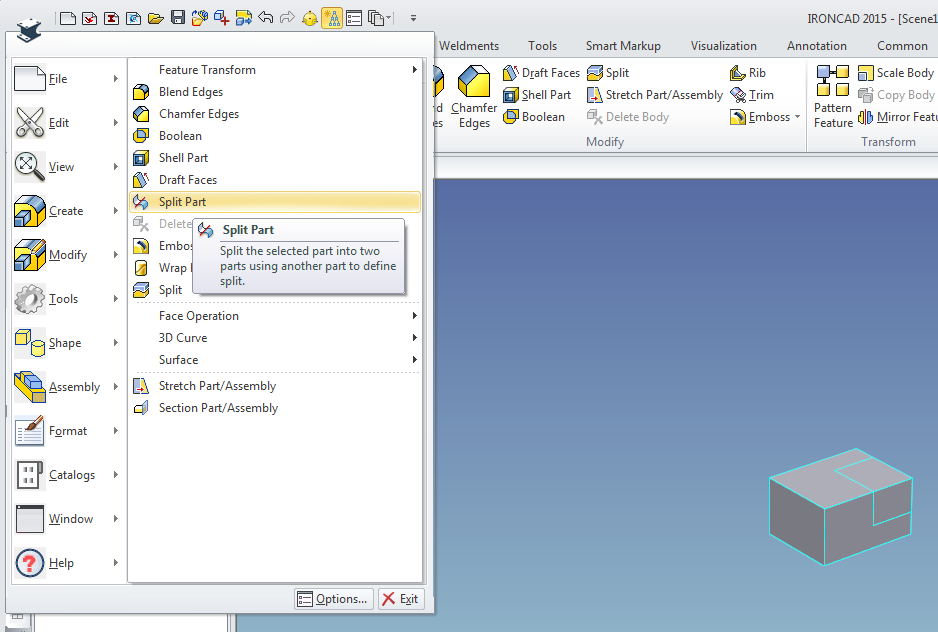Click the Draft Faces menu icon

[x=141, y=180]
